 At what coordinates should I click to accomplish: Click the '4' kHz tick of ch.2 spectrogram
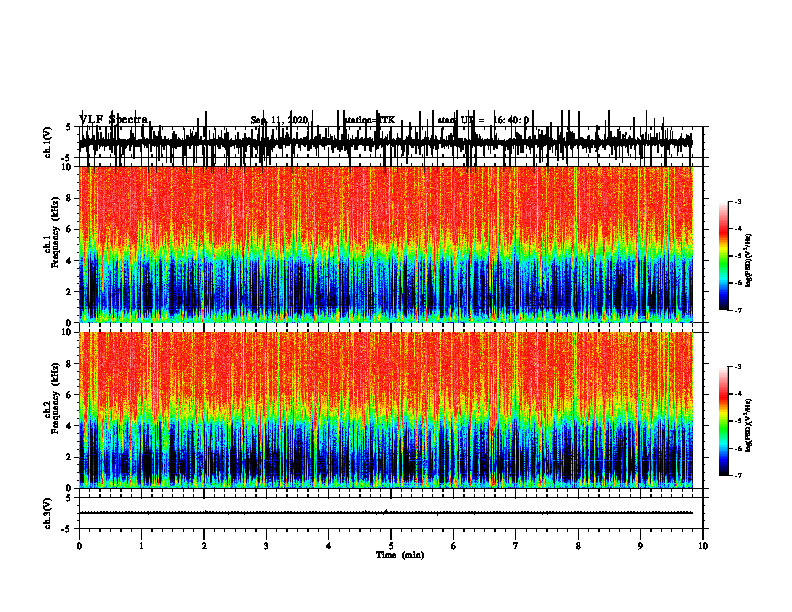click(x=70, y=426)
